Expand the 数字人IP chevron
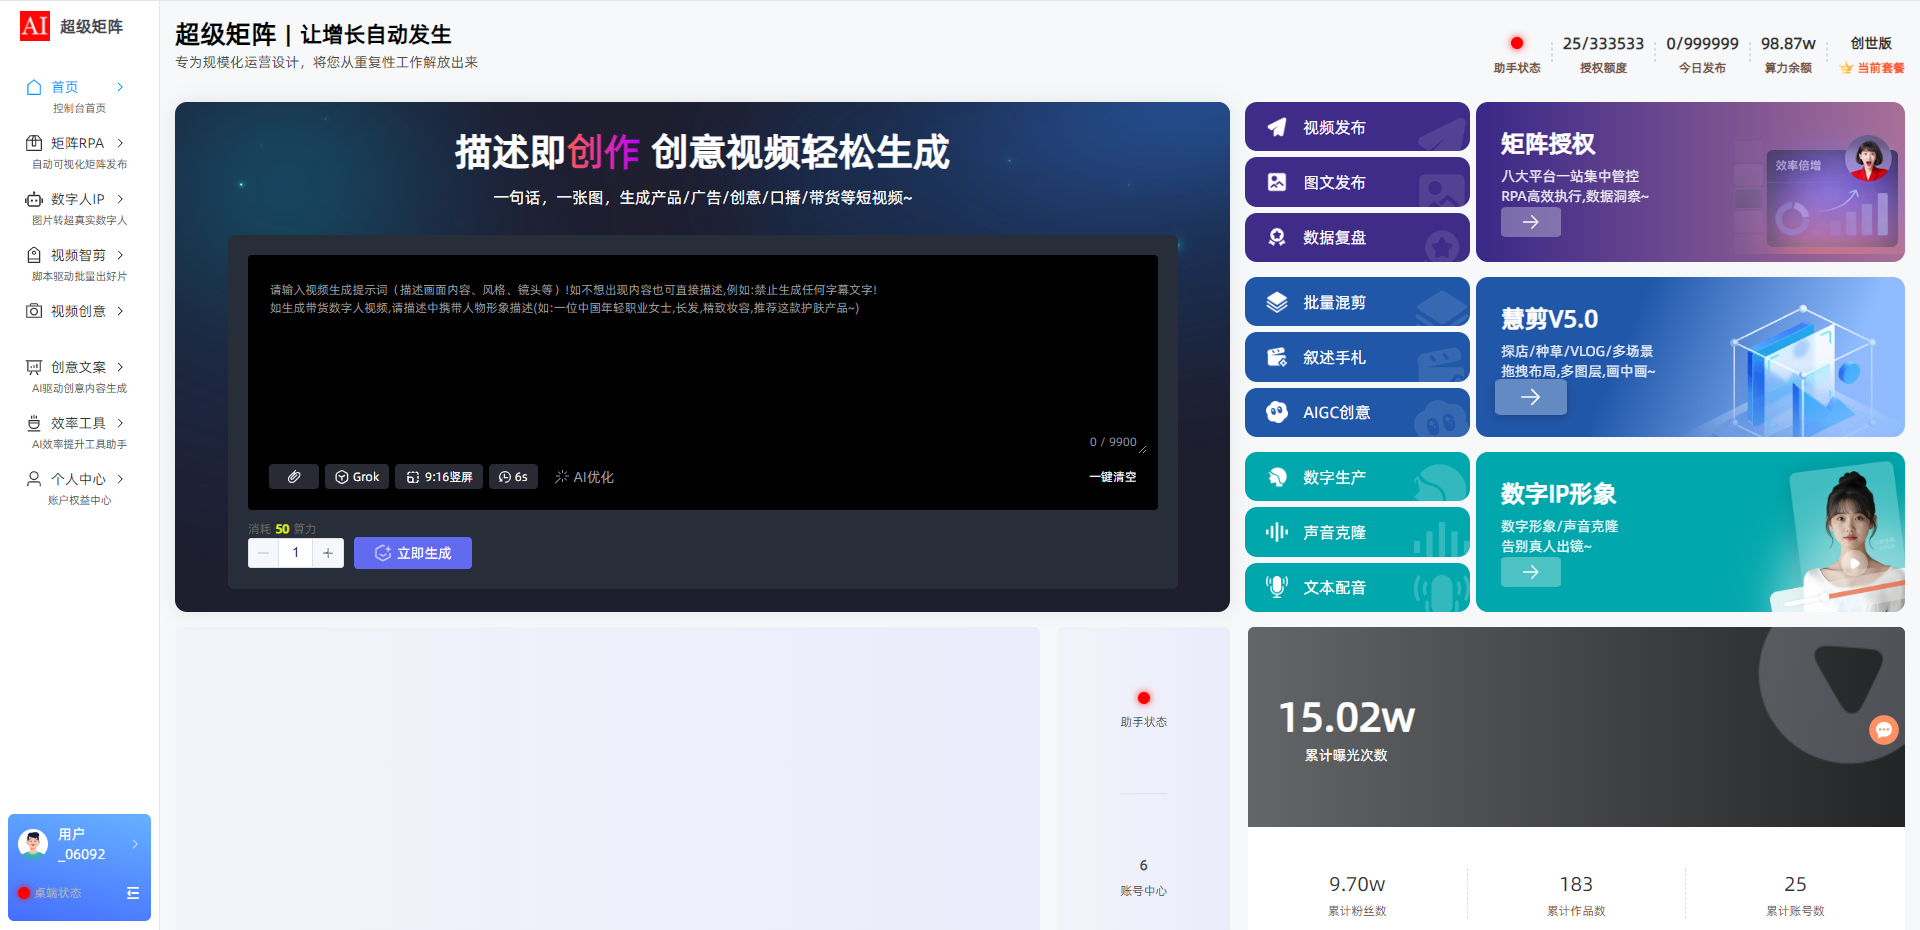Viewport: 1920px width, 930px height. coord(120,199)
